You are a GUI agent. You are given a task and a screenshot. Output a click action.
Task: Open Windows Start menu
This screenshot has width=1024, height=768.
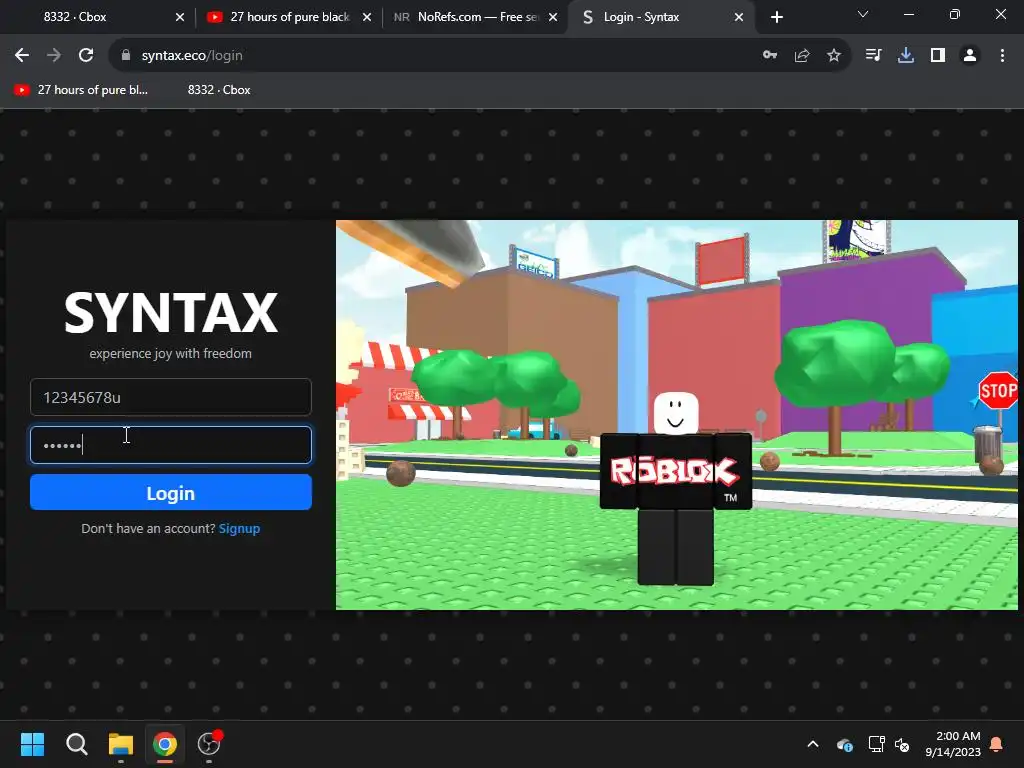pyautogui.click(x=32, y=744)
